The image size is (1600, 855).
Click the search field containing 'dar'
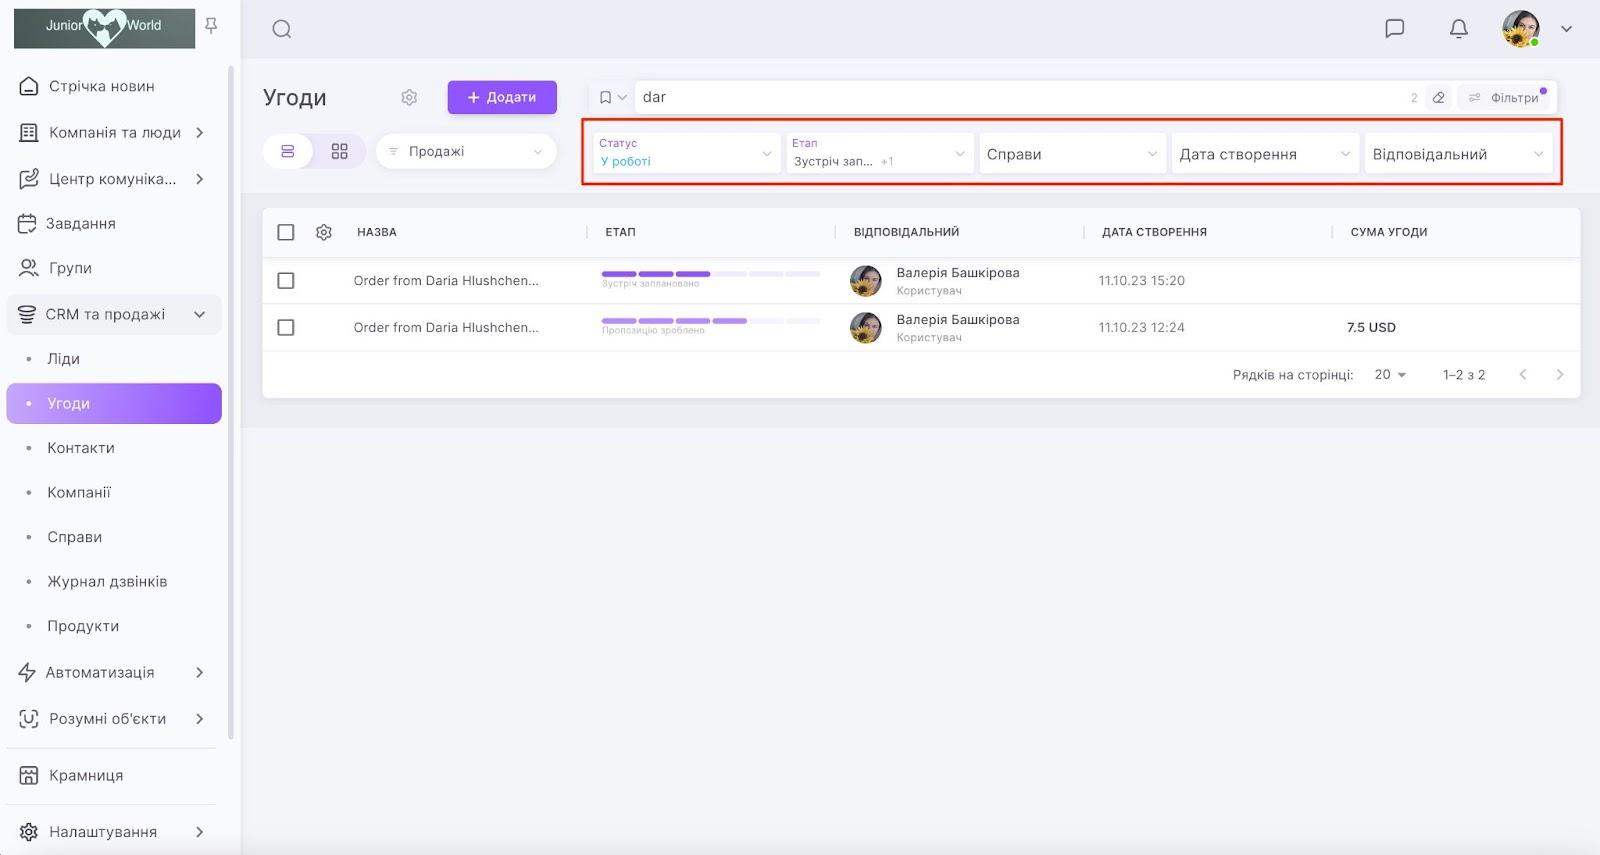point(1020,97)
